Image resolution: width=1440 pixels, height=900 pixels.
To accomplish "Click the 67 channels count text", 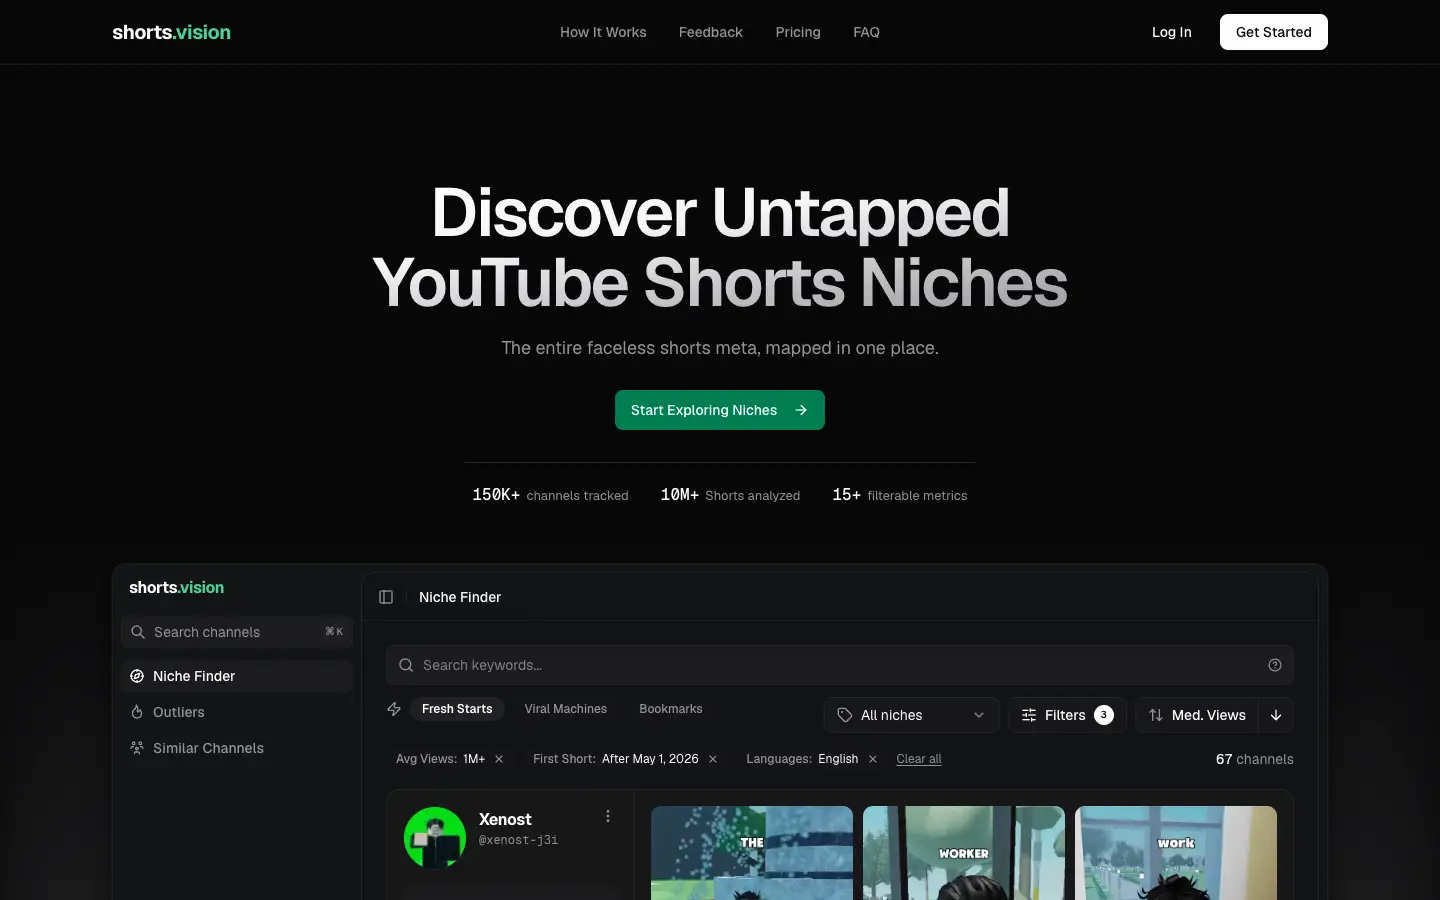I will [x=1254, y=759].
